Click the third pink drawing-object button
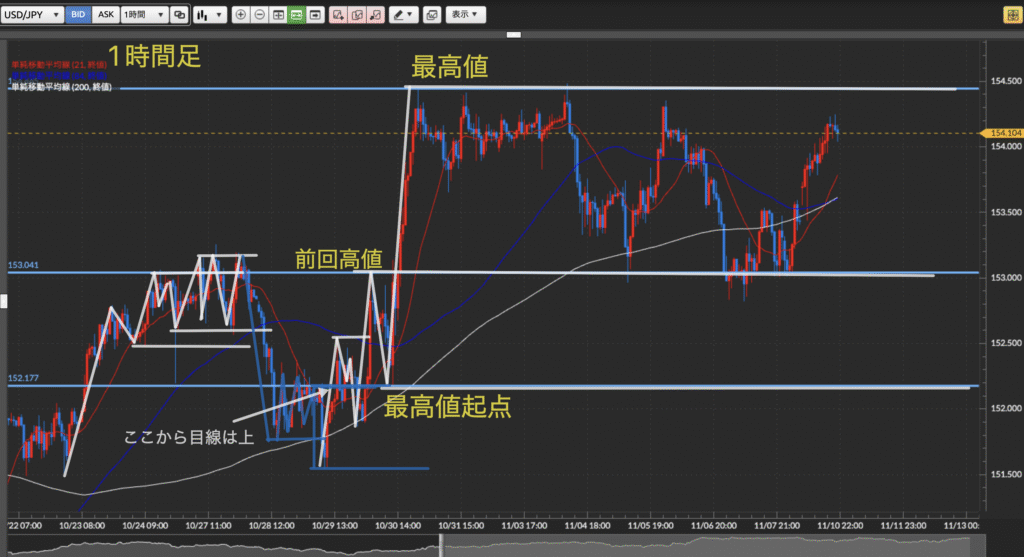Image resolution: width=1024 pixels, height=557 pixels. tap(374, 15)
